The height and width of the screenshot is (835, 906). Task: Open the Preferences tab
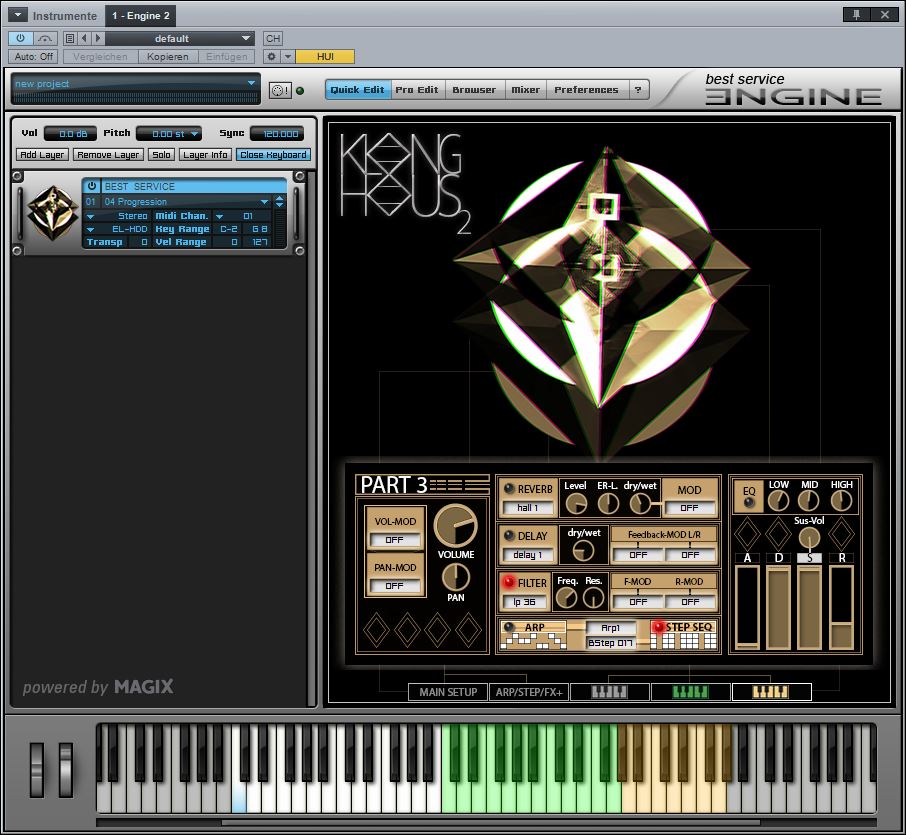point(586,90)
